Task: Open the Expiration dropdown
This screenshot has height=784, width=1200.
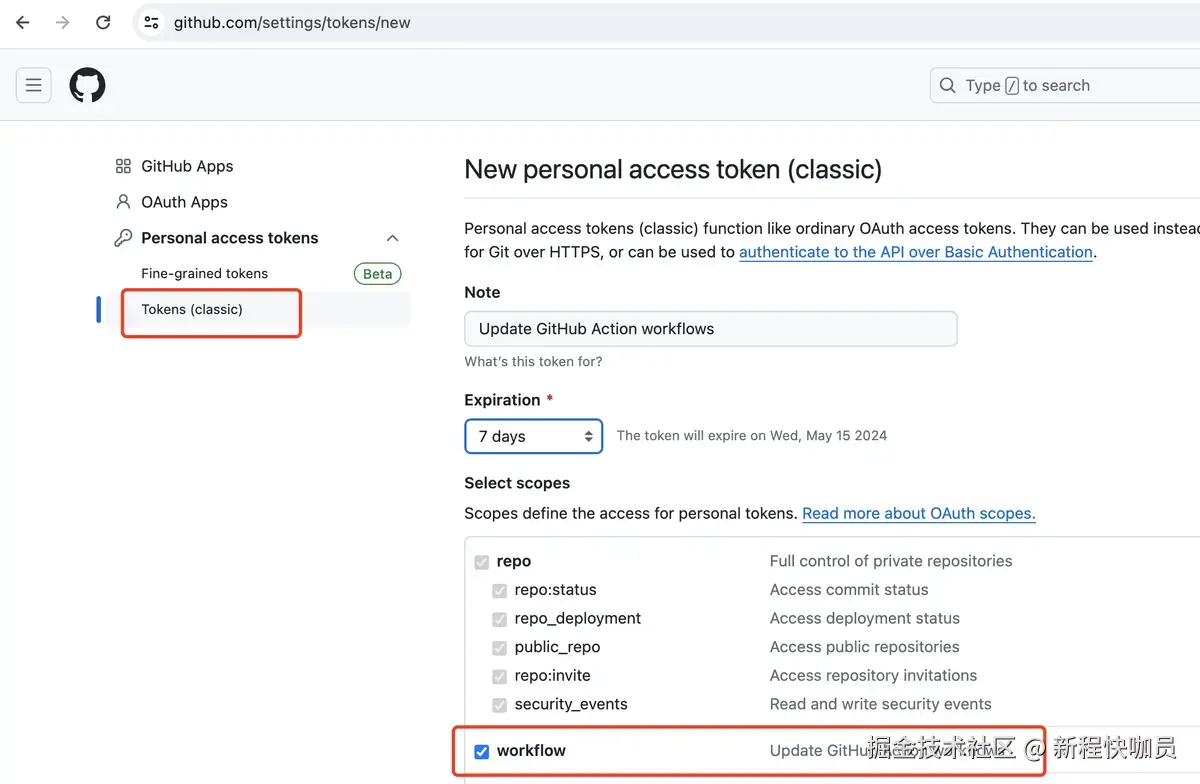Action: 533,436
